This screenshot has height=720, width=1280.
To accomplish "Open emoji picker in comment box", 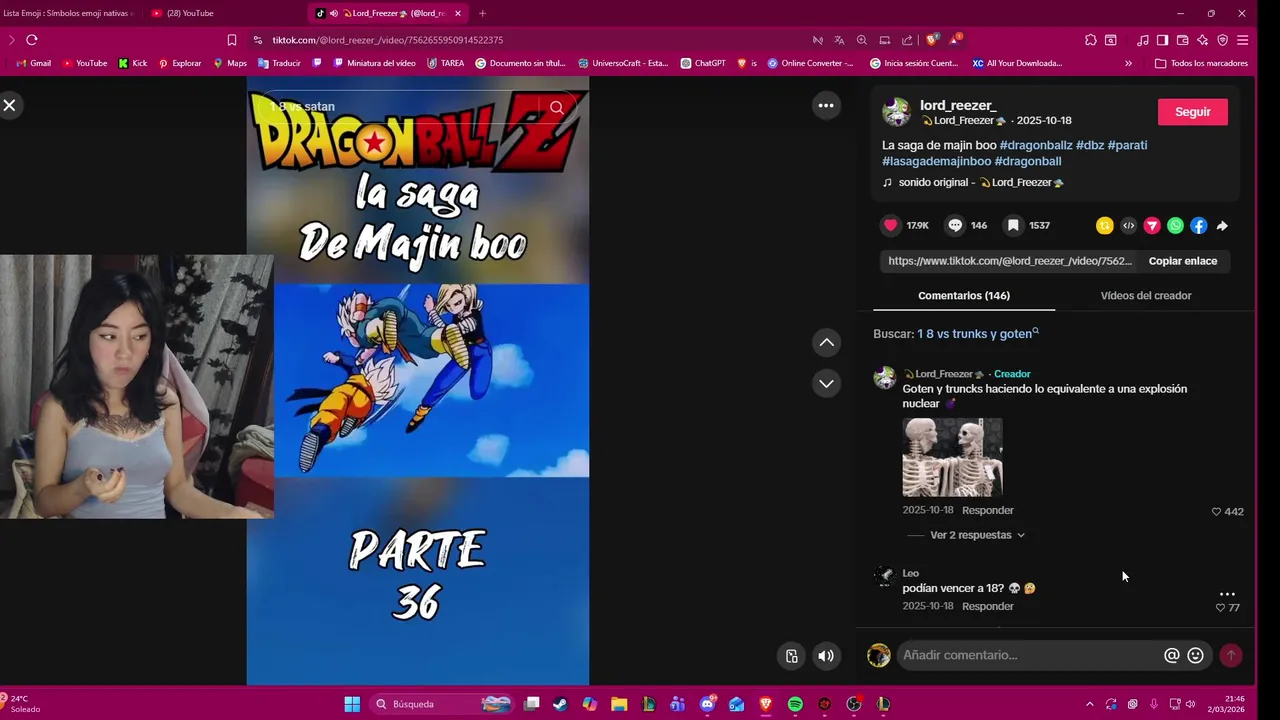I will pos(1195,655).
